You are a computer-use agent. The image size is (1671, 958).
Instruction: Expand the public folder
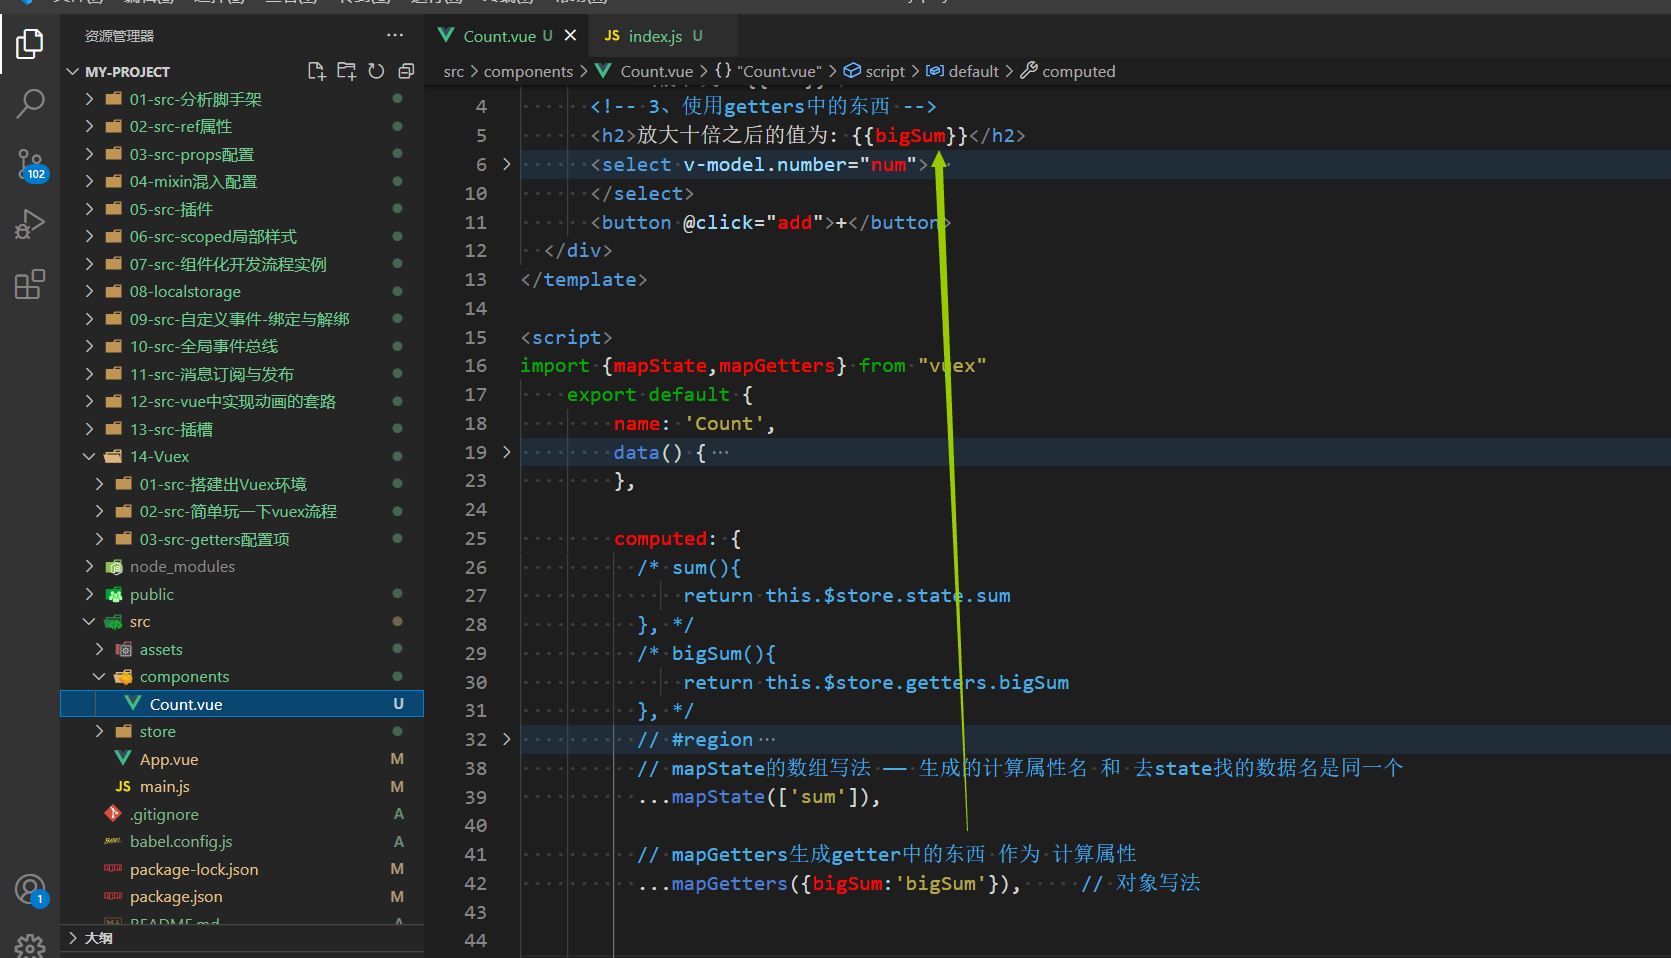[x=242, y=594]
